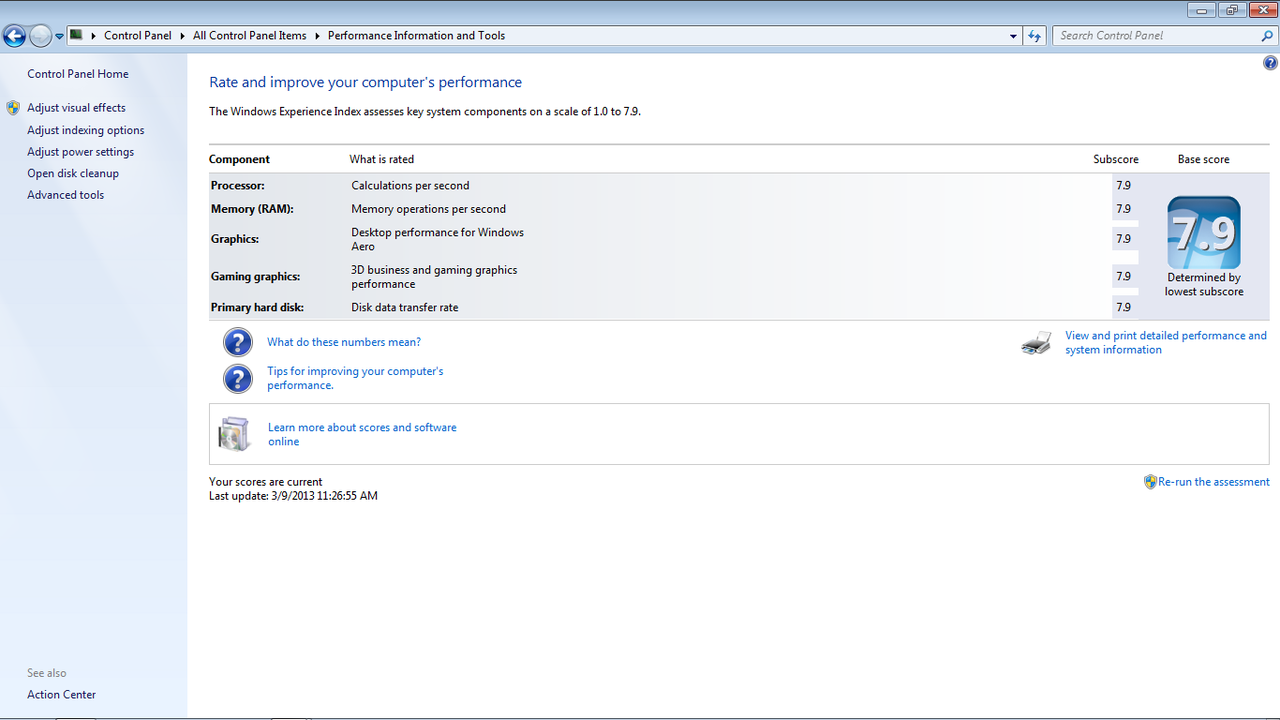This screenshot has height=720, width=1280.
Task: Click question icon beside Tips for improving
Action: [238, 378]
